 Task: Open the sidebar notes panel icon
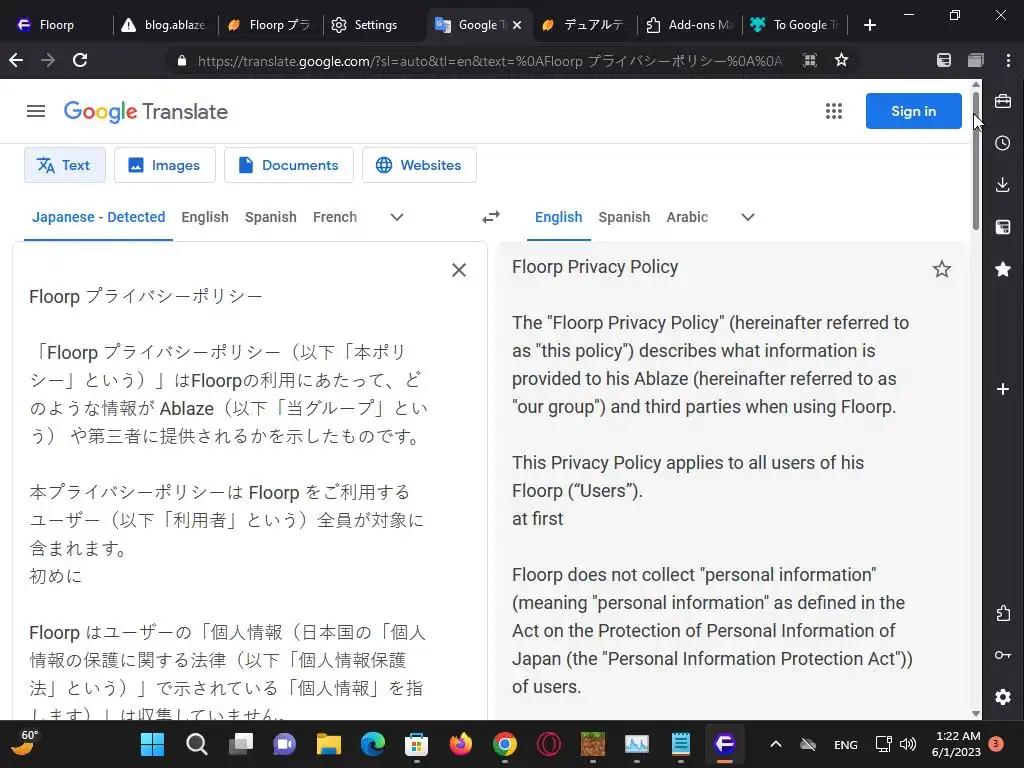pyautogui.click(x=1003, y=227)
